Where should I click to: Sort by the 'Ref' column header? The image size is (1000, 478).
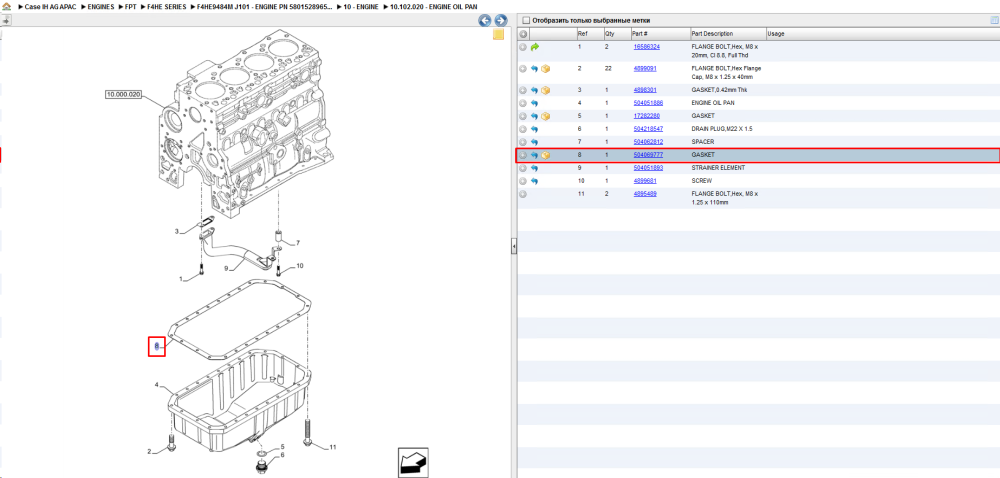(x=589, y=34)
